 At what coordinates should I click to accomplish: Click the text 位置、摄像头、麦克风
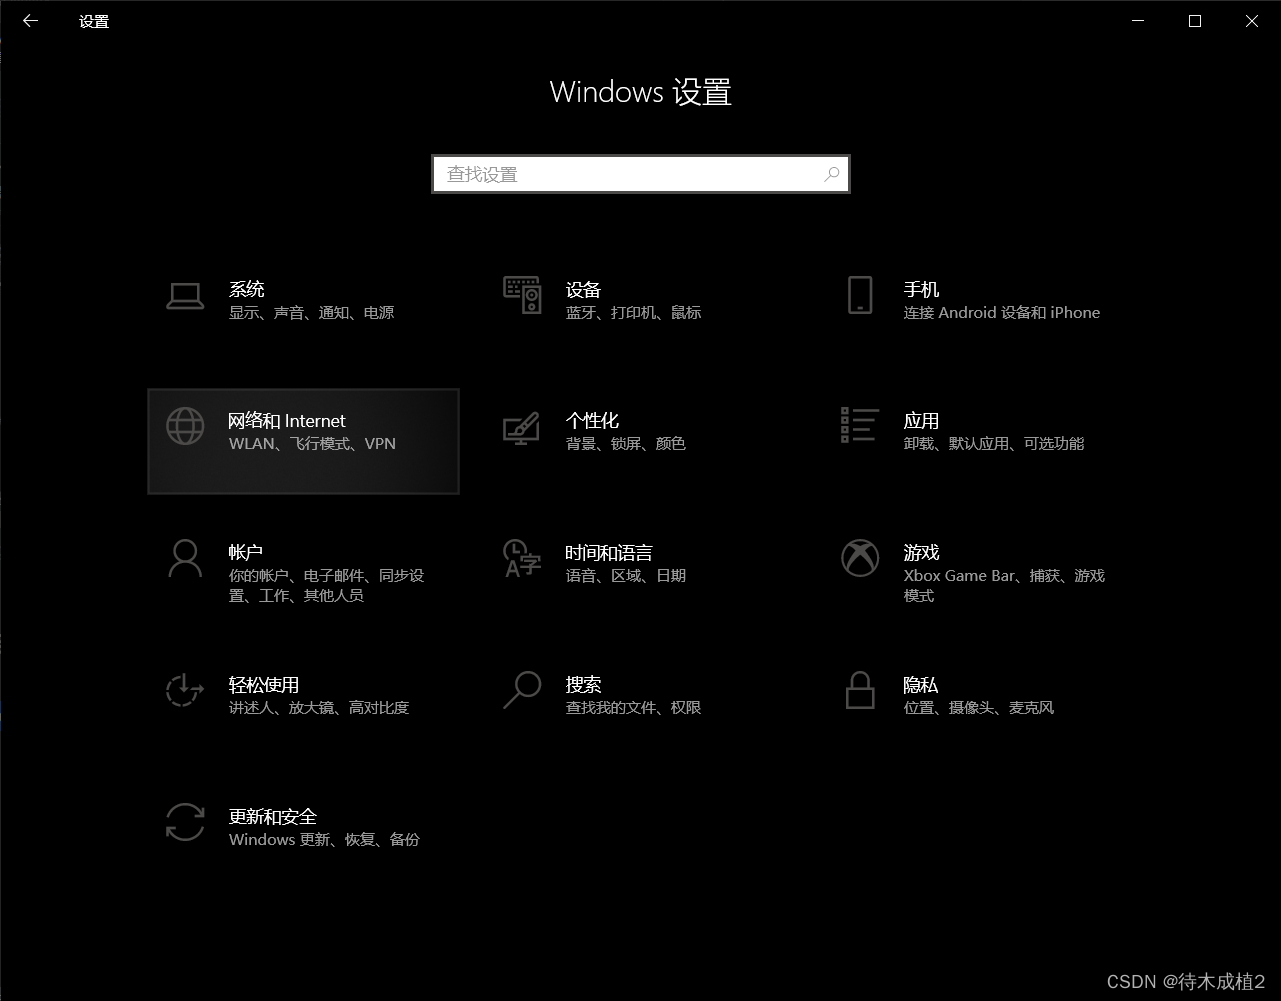click(979, 708)
